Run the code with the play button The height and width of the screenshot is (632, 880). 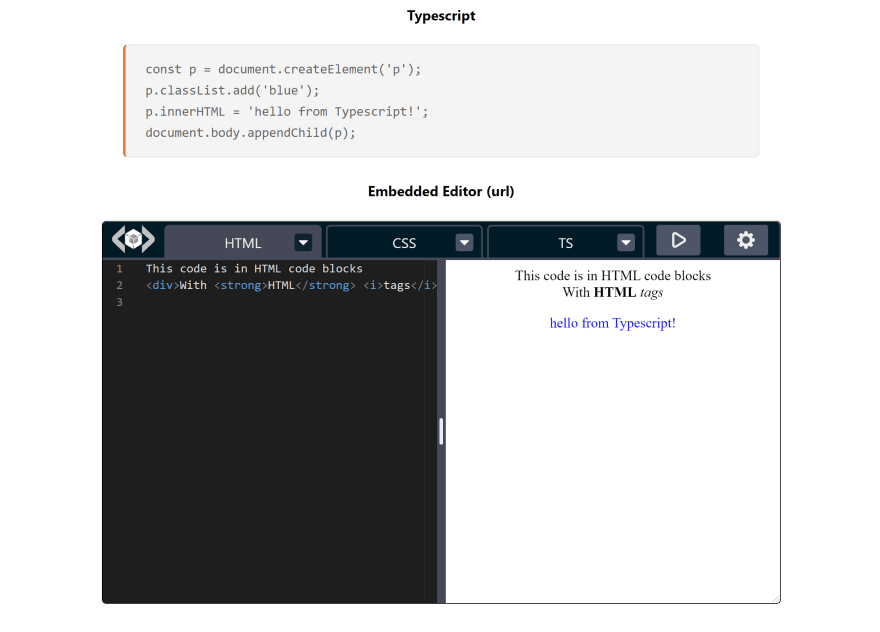tap(679, 240)
